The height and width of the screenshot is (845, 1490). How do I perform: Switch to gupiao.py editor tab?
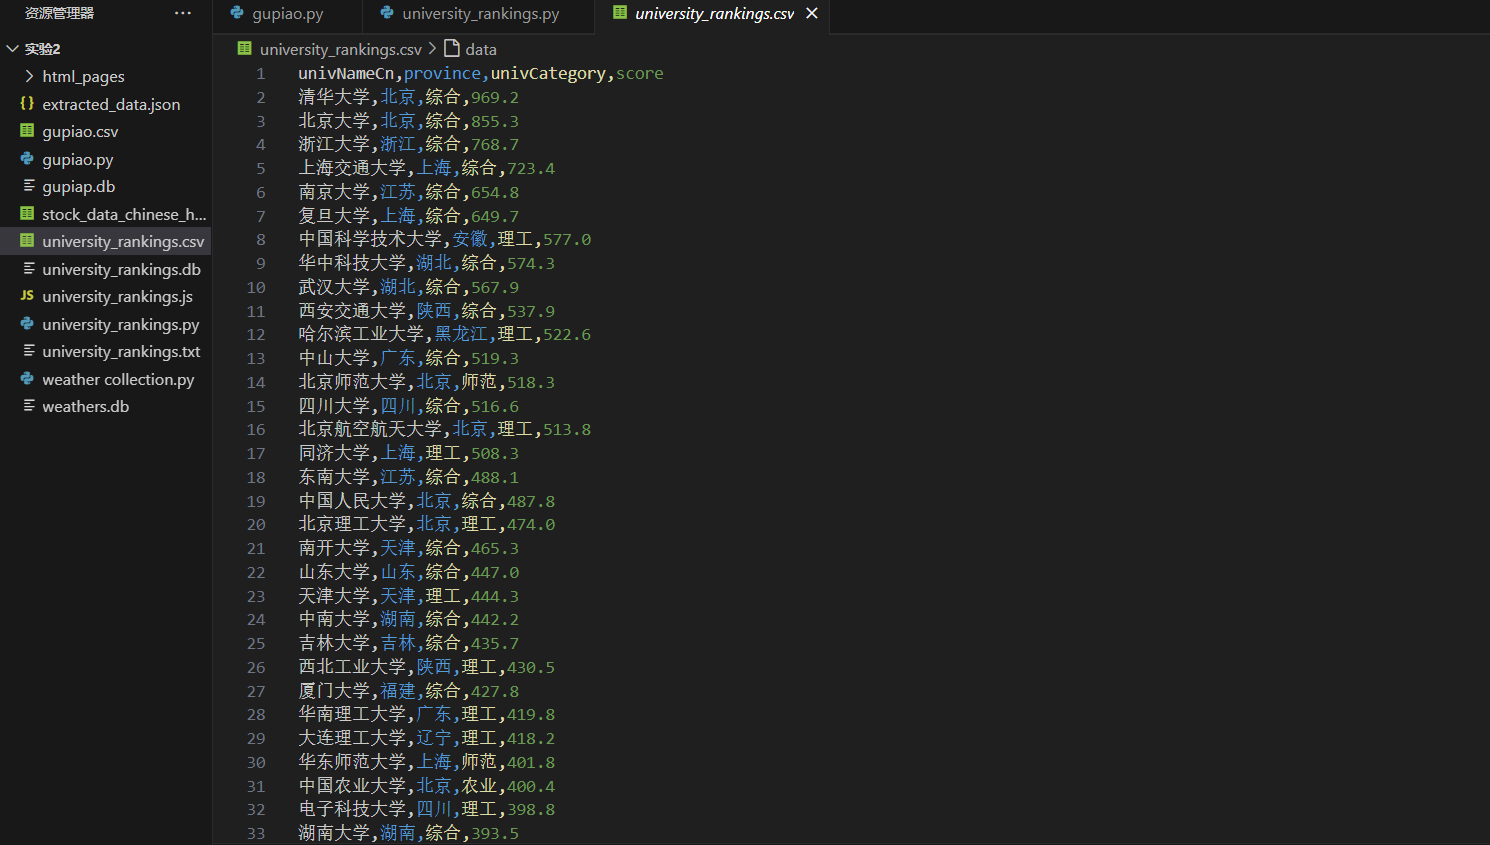[x=287, y=14]
